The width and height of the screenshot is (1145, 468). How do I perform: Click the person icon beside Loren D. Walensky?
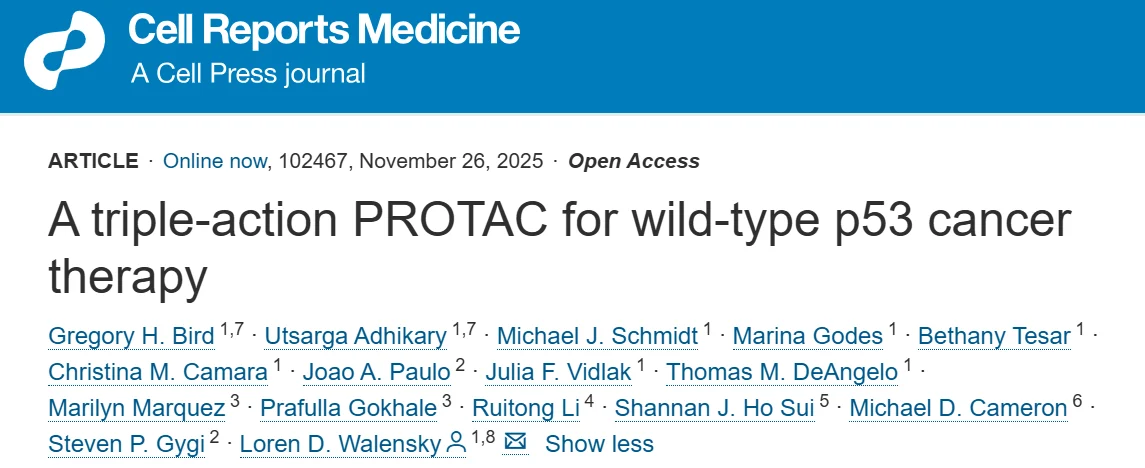coord(456,443)
